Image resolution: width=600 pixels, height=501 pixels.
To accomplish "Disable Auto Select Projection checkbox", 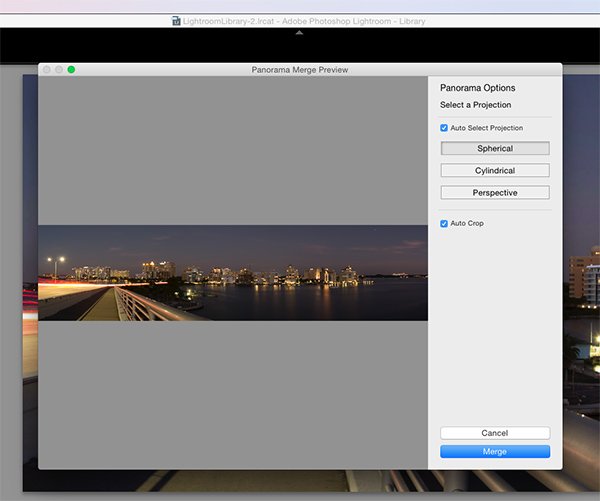I will (444, 128).
